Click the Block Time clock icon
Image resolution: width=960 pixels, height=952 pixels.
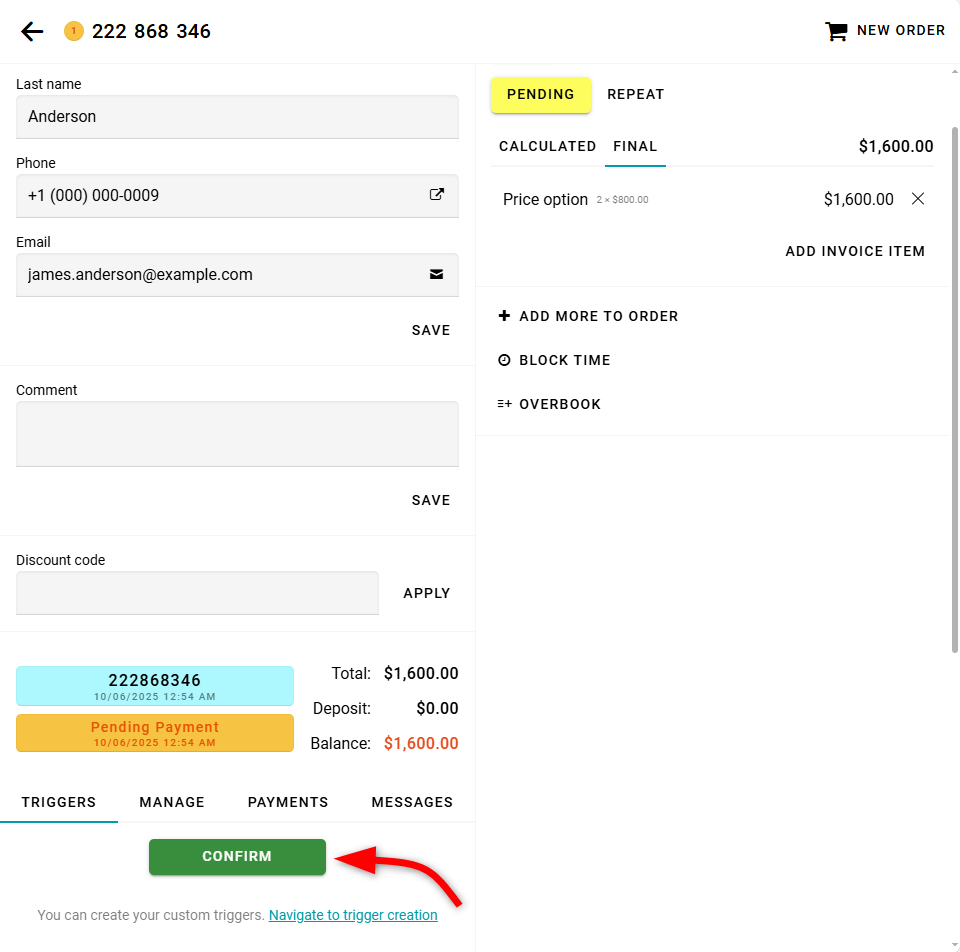point(504,360)
